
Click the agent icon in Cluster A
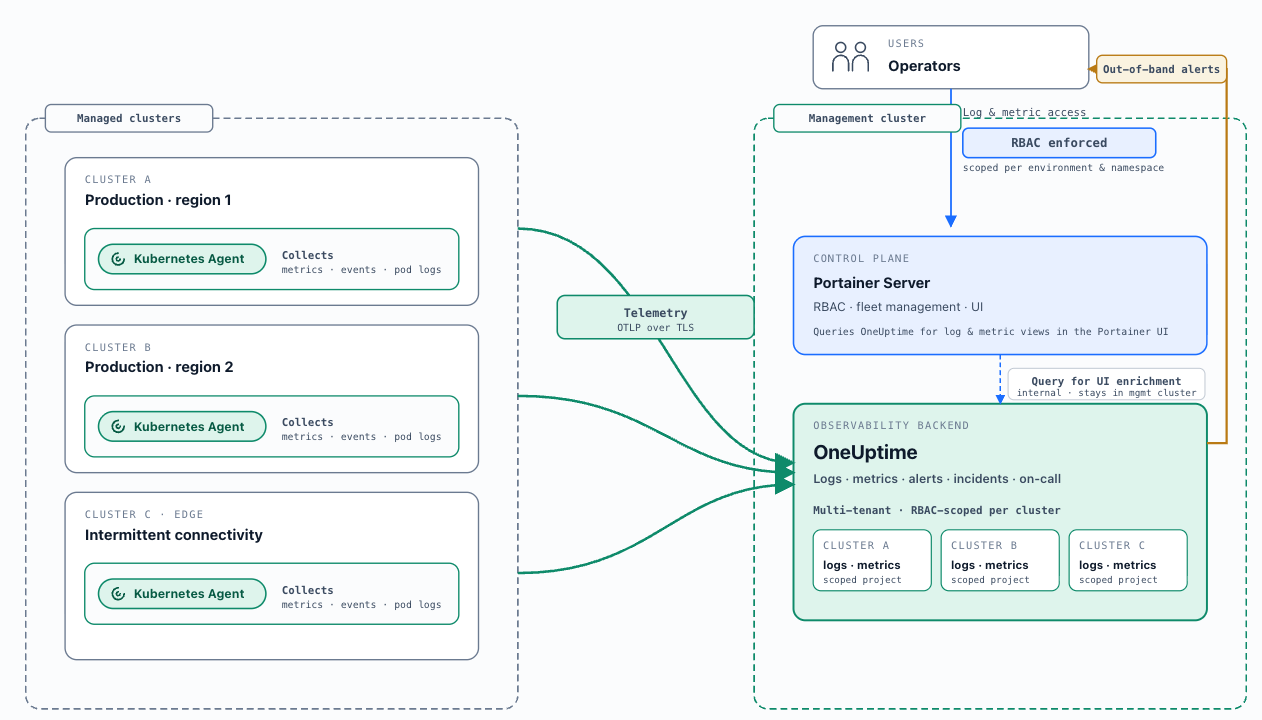[118, 259]
